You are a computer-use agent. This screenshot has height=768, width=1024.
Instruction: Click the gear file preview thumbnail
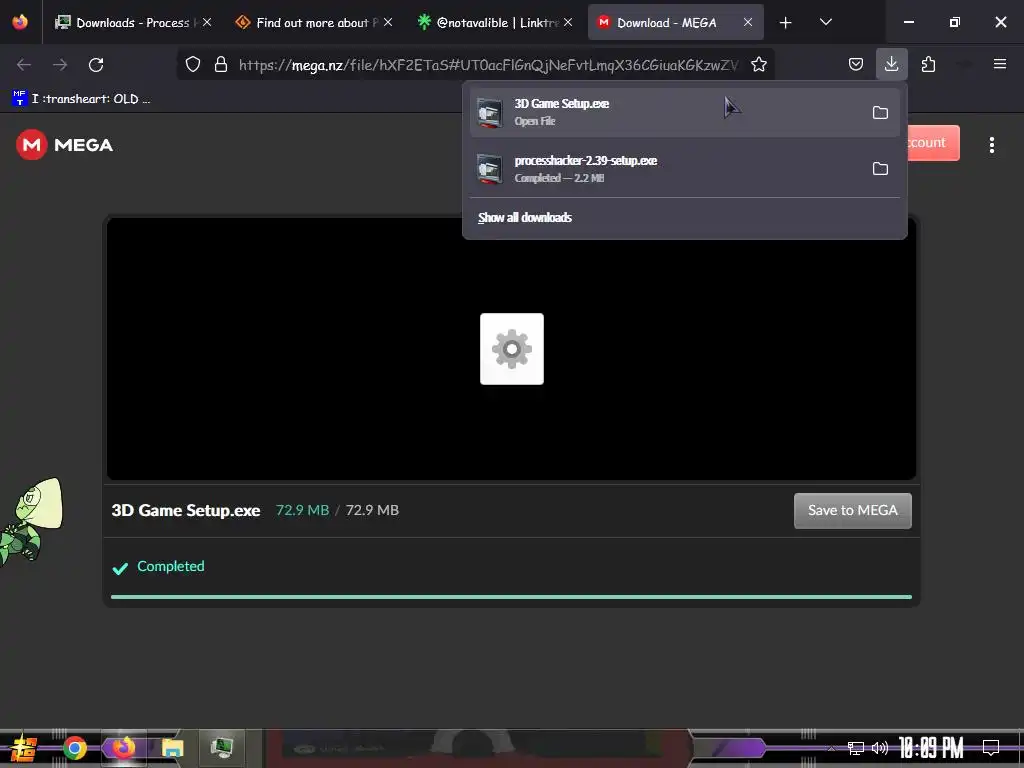coord(512,349)
